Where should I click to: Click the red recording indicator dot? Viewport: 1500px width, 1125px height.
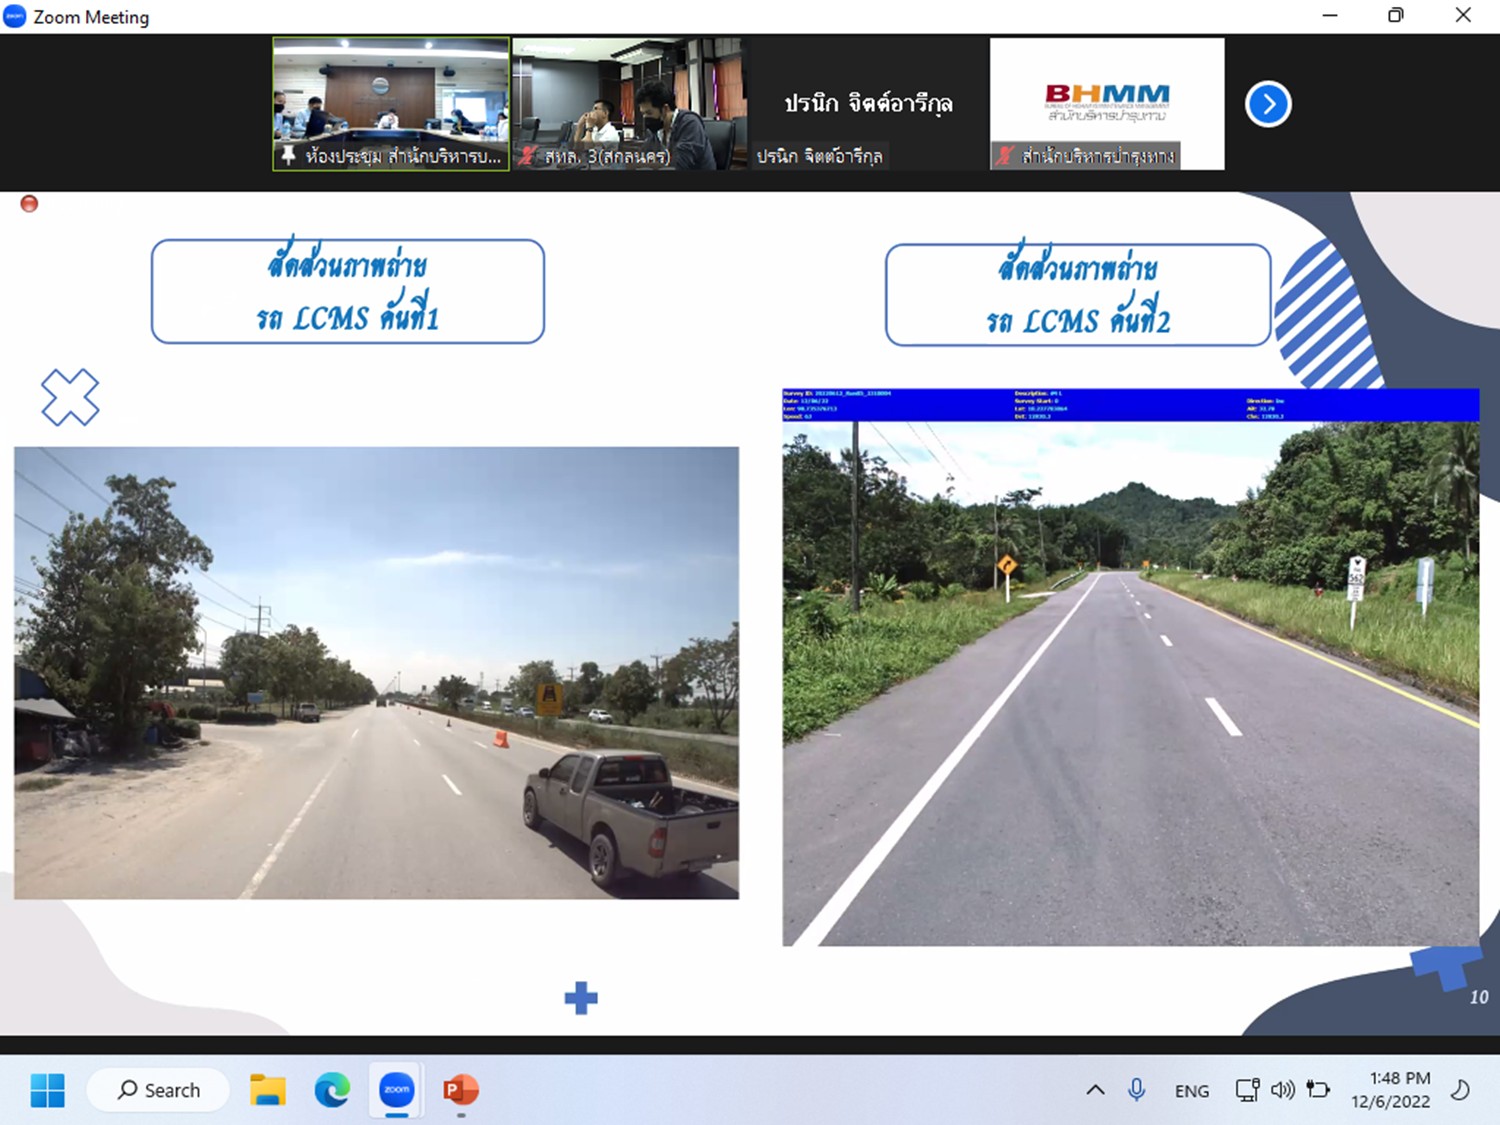(x=29, y=204)
